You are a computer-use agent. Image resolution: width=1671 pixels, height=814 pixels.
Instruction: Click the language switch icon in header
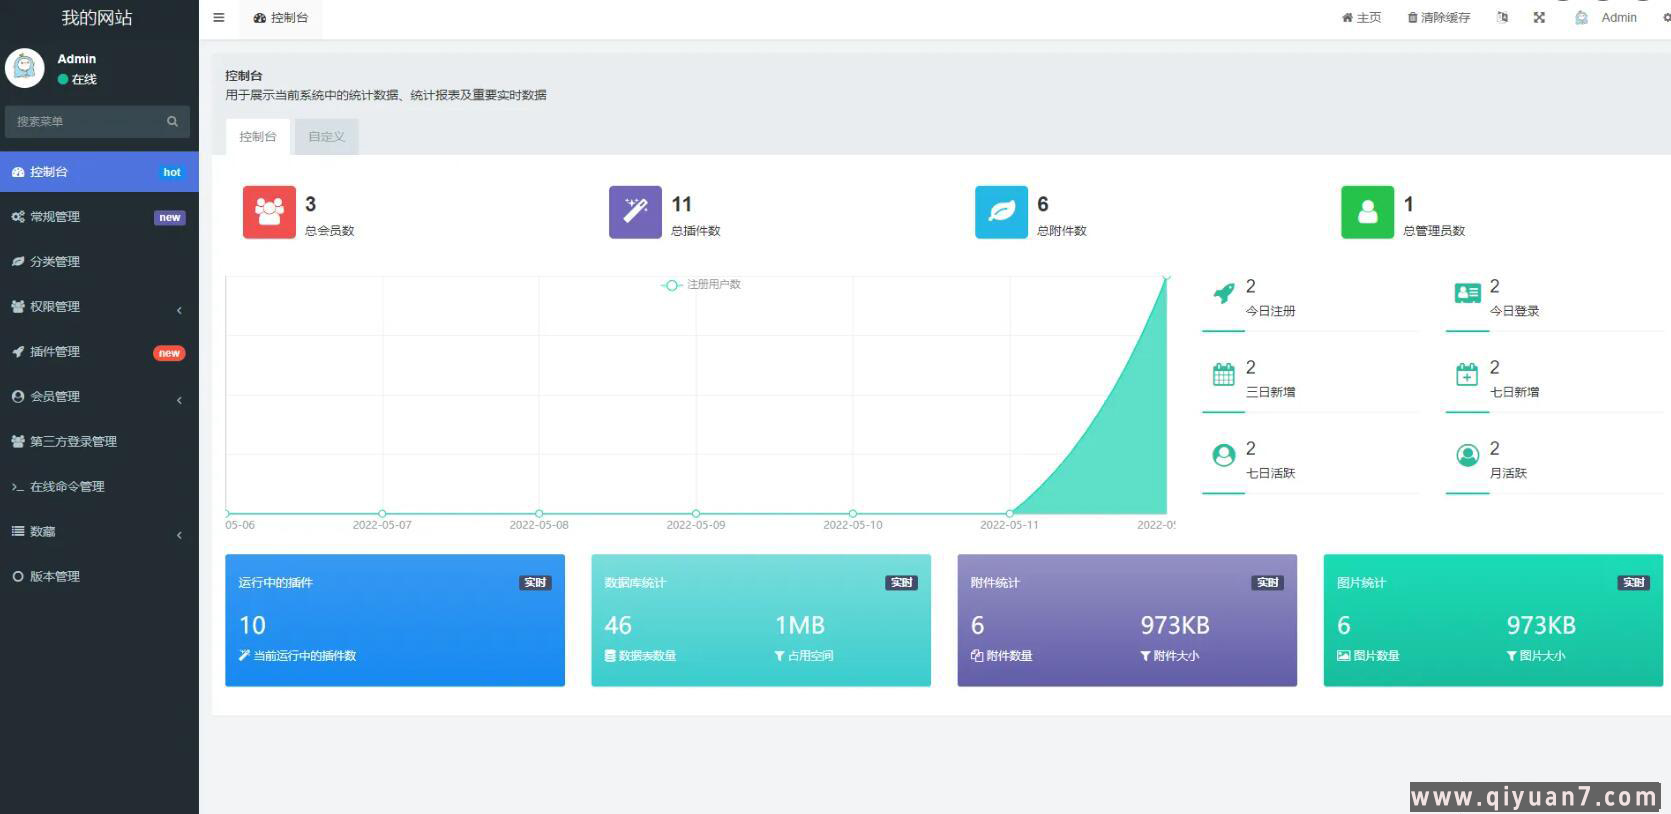pos(1502,18)
